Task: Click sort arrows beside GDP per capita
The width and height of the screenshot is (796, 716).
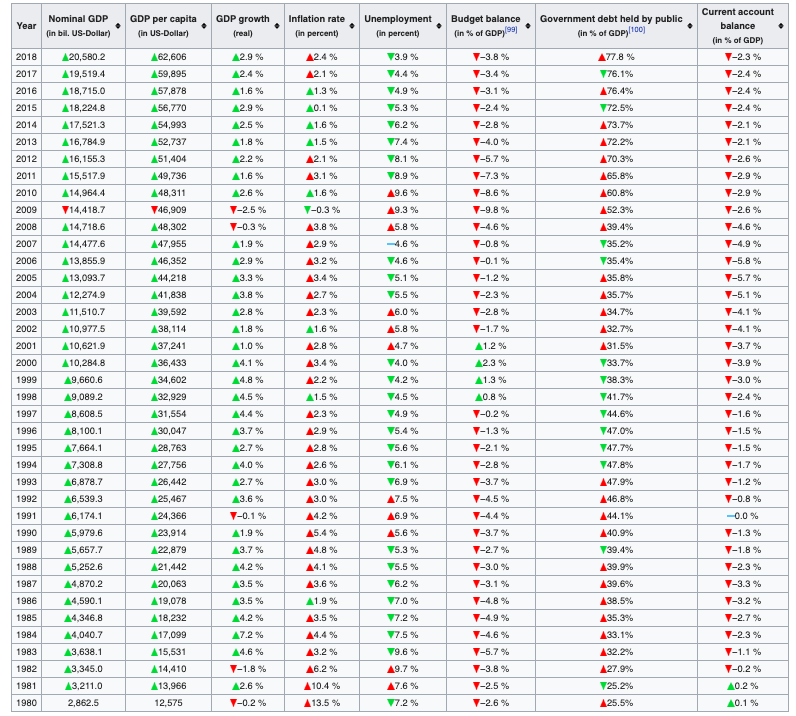Action: click(205, 25)
